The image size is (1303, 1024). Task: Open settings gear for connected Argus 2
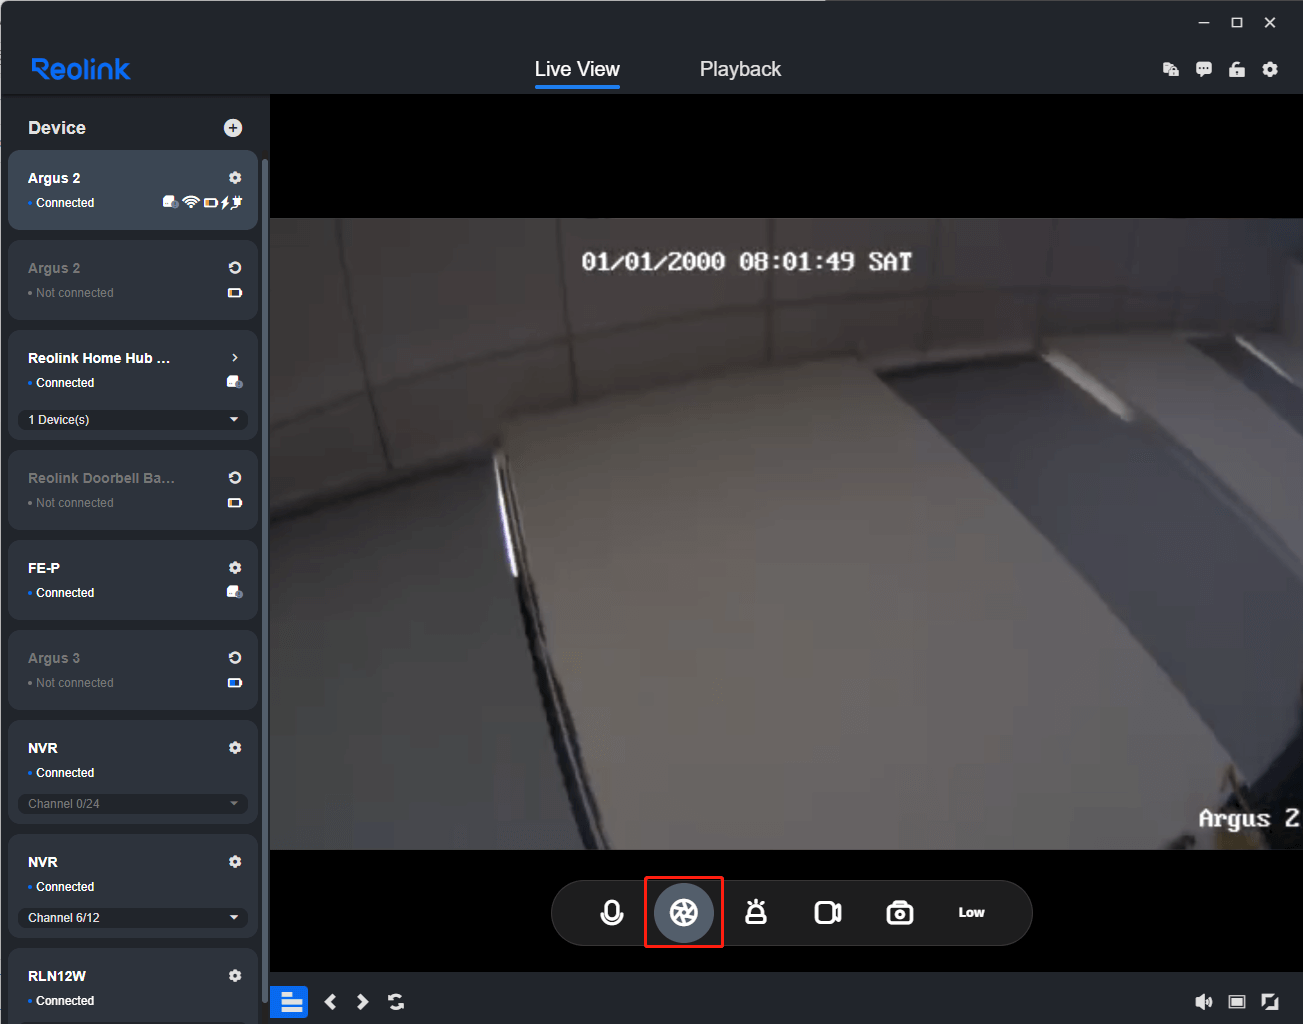coord(235,178)
